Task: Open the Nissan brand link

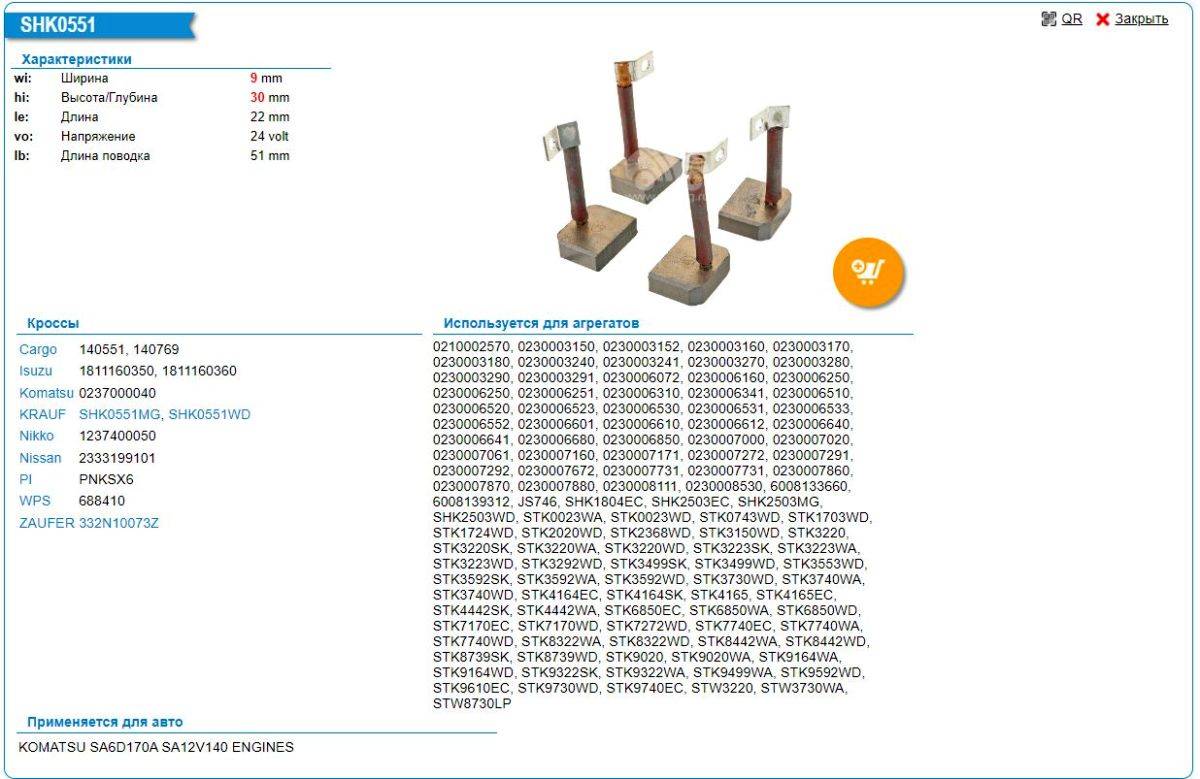Action: tap(40, 458)
